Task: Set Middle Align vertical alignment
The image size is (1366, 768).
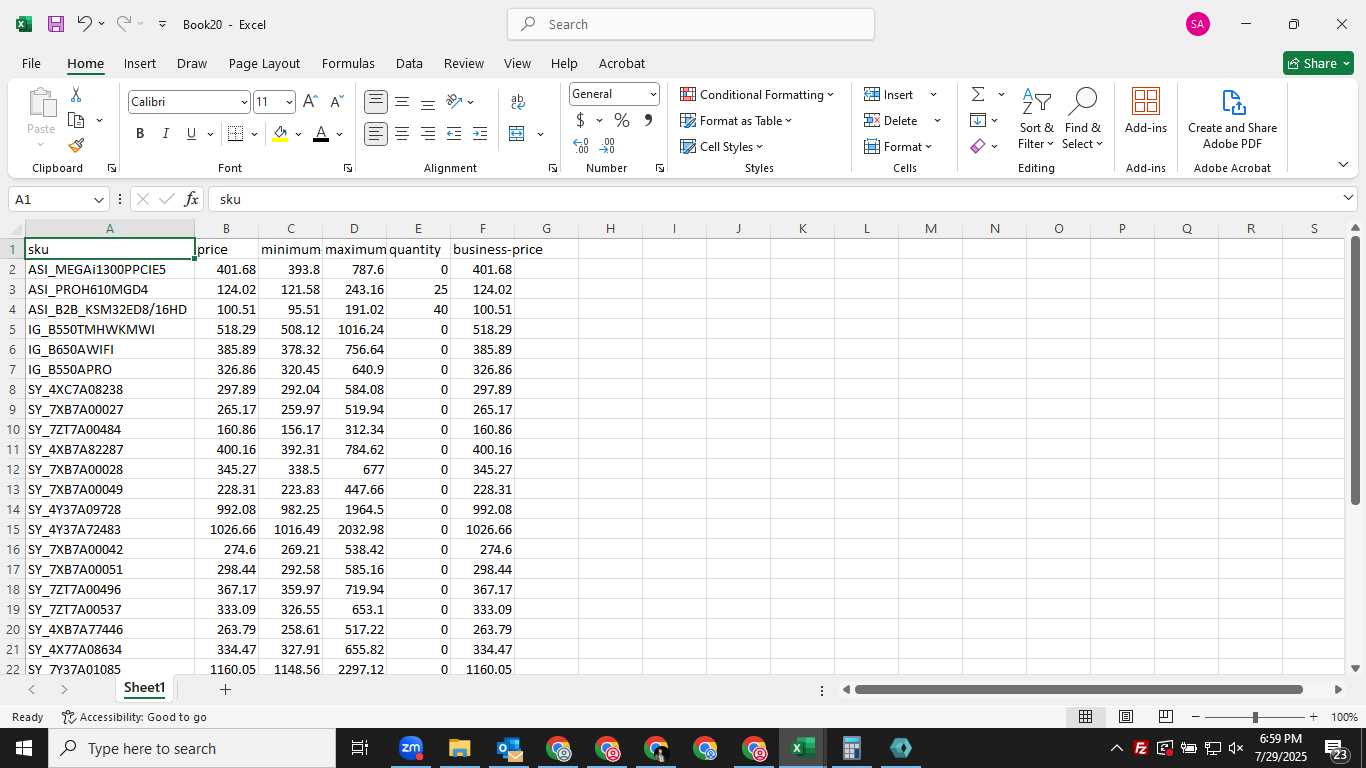Action: coord(402,102)
